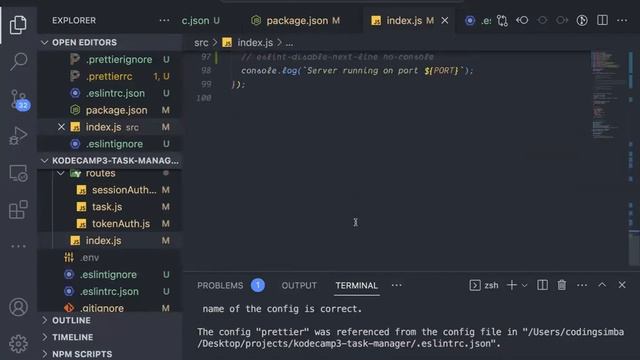Screen dimensions: 640x360
Task: Click the minimap code overview
Action: (607, 94)
